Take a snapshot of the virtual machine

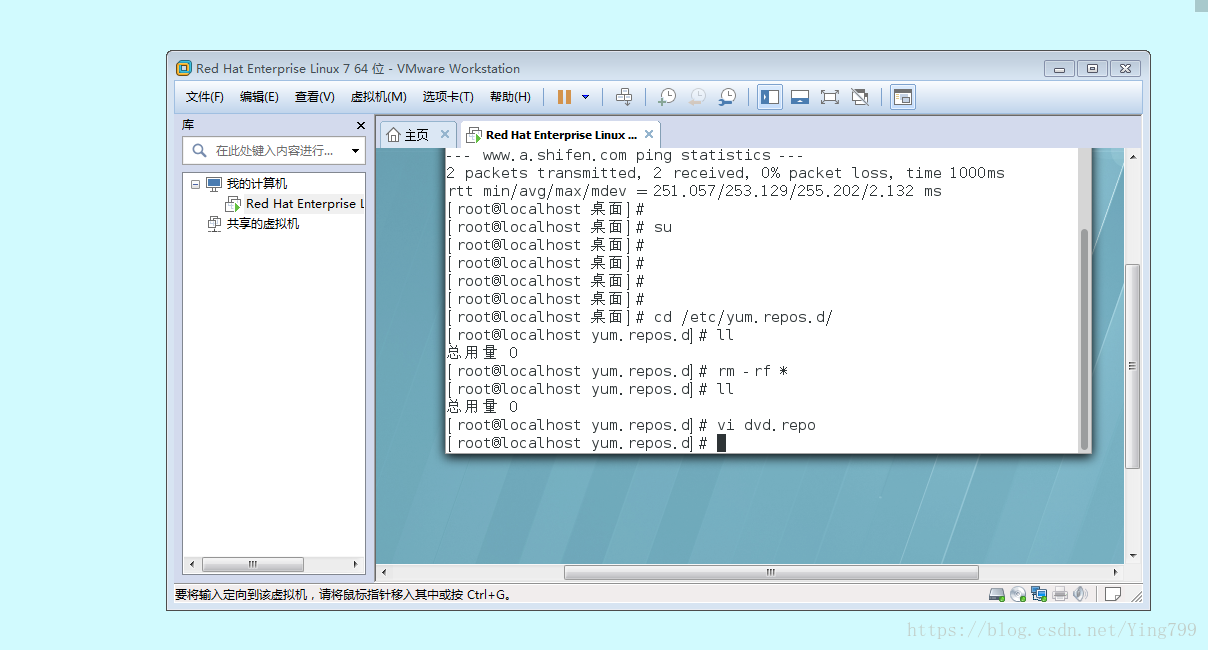pos(667,97)
